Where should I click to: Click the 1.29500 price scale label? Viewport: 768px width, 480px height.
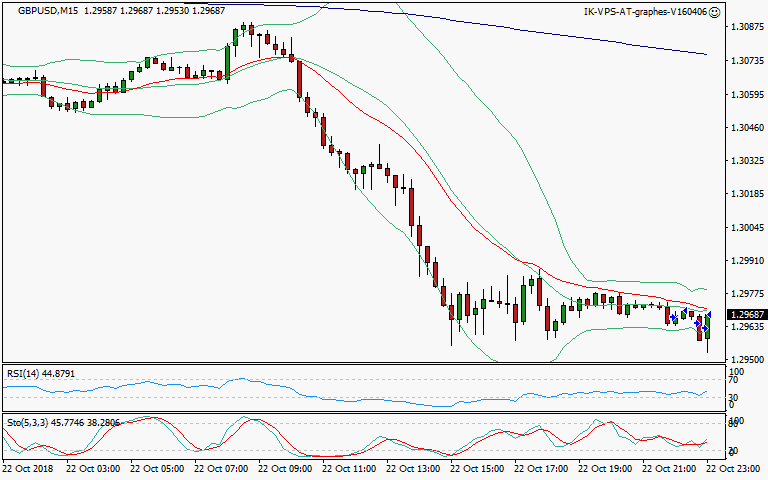[739, 360]
